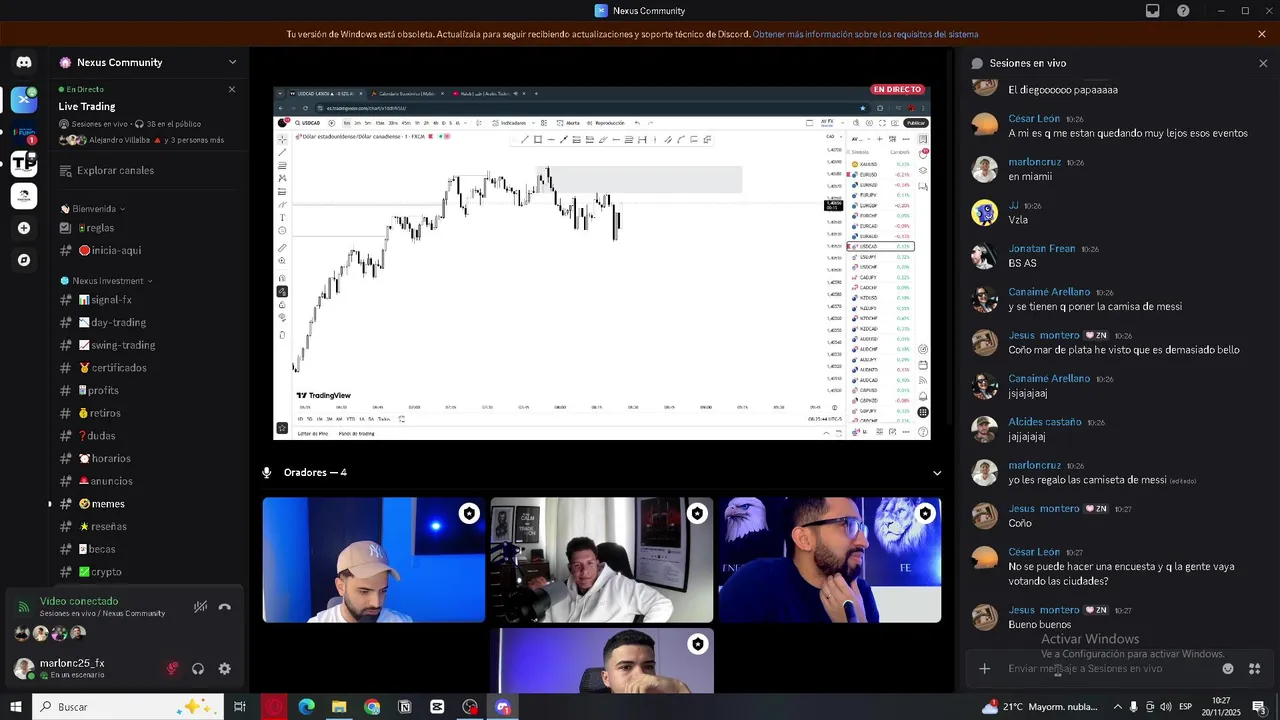
Task: Open the inicia-aqui channel
Action: click(150, 250)
